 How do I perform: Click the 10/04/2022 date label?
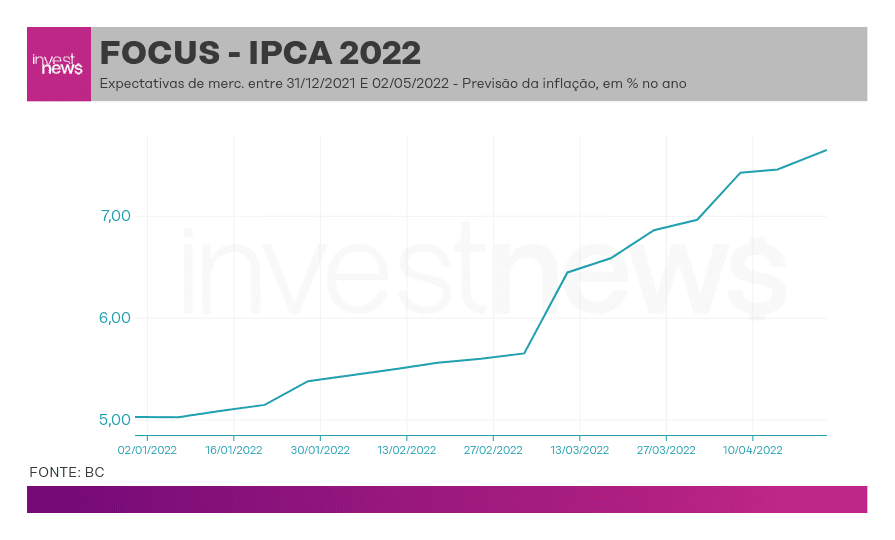tap(753, 450)
